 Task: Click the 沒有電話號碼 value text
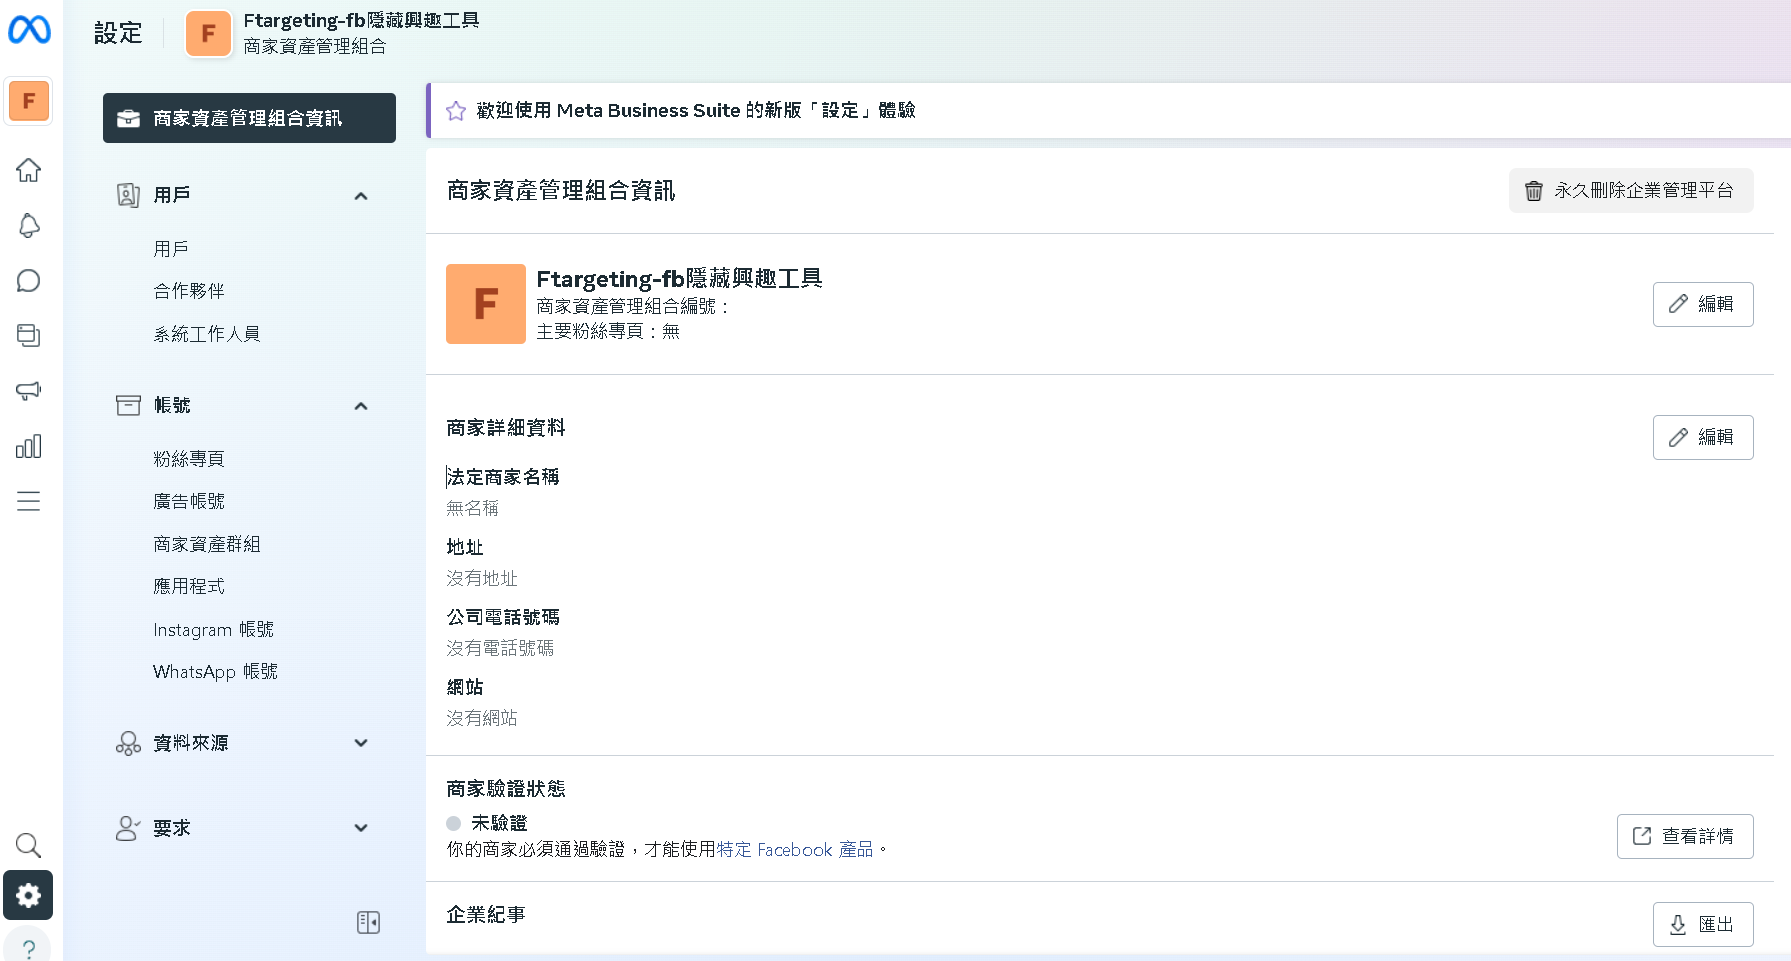click(500, 648)
